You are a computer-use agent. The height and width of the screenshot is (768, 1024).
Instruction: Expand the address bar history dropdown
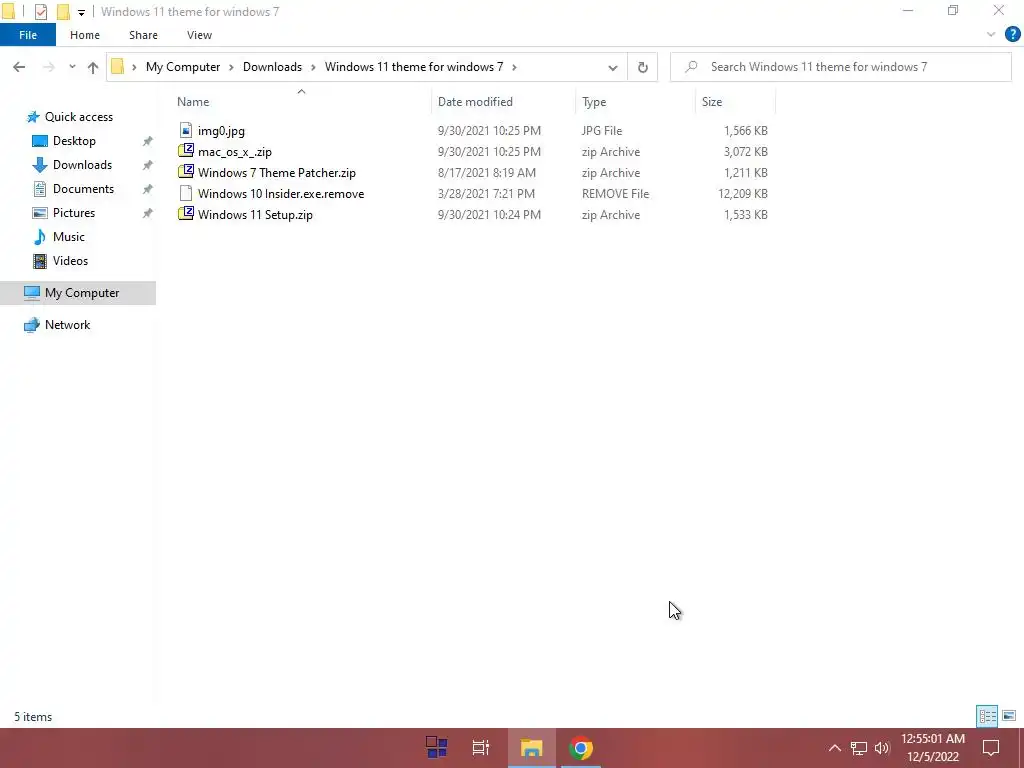pyautogui.click(x=613, y=67)
